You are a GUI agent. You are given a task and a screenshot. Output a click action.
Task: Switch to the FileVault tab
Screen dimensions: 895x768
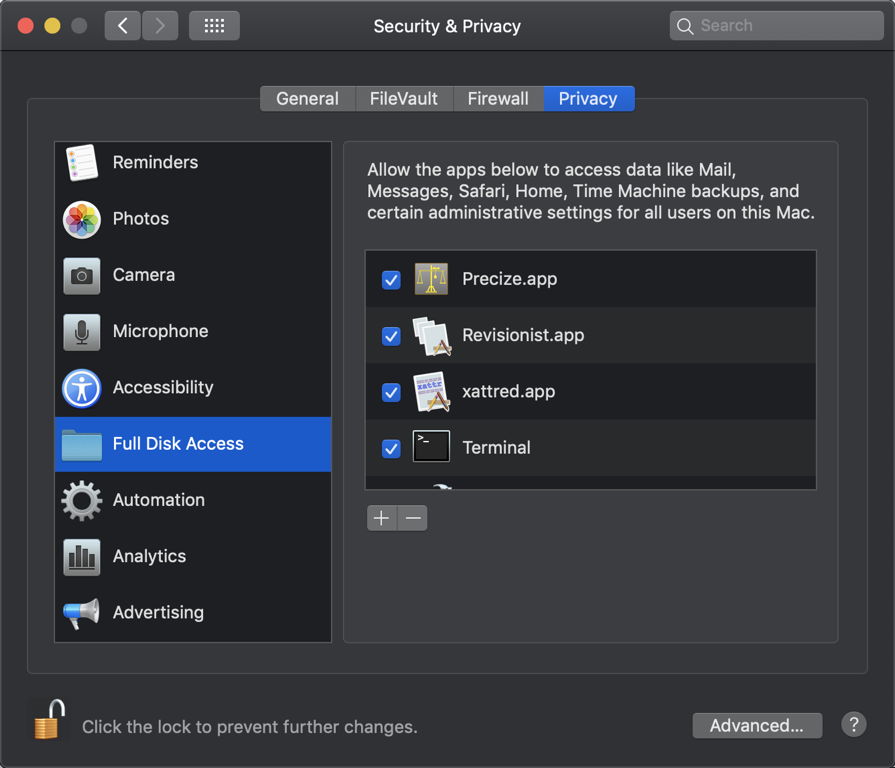(x=404, y=99)
